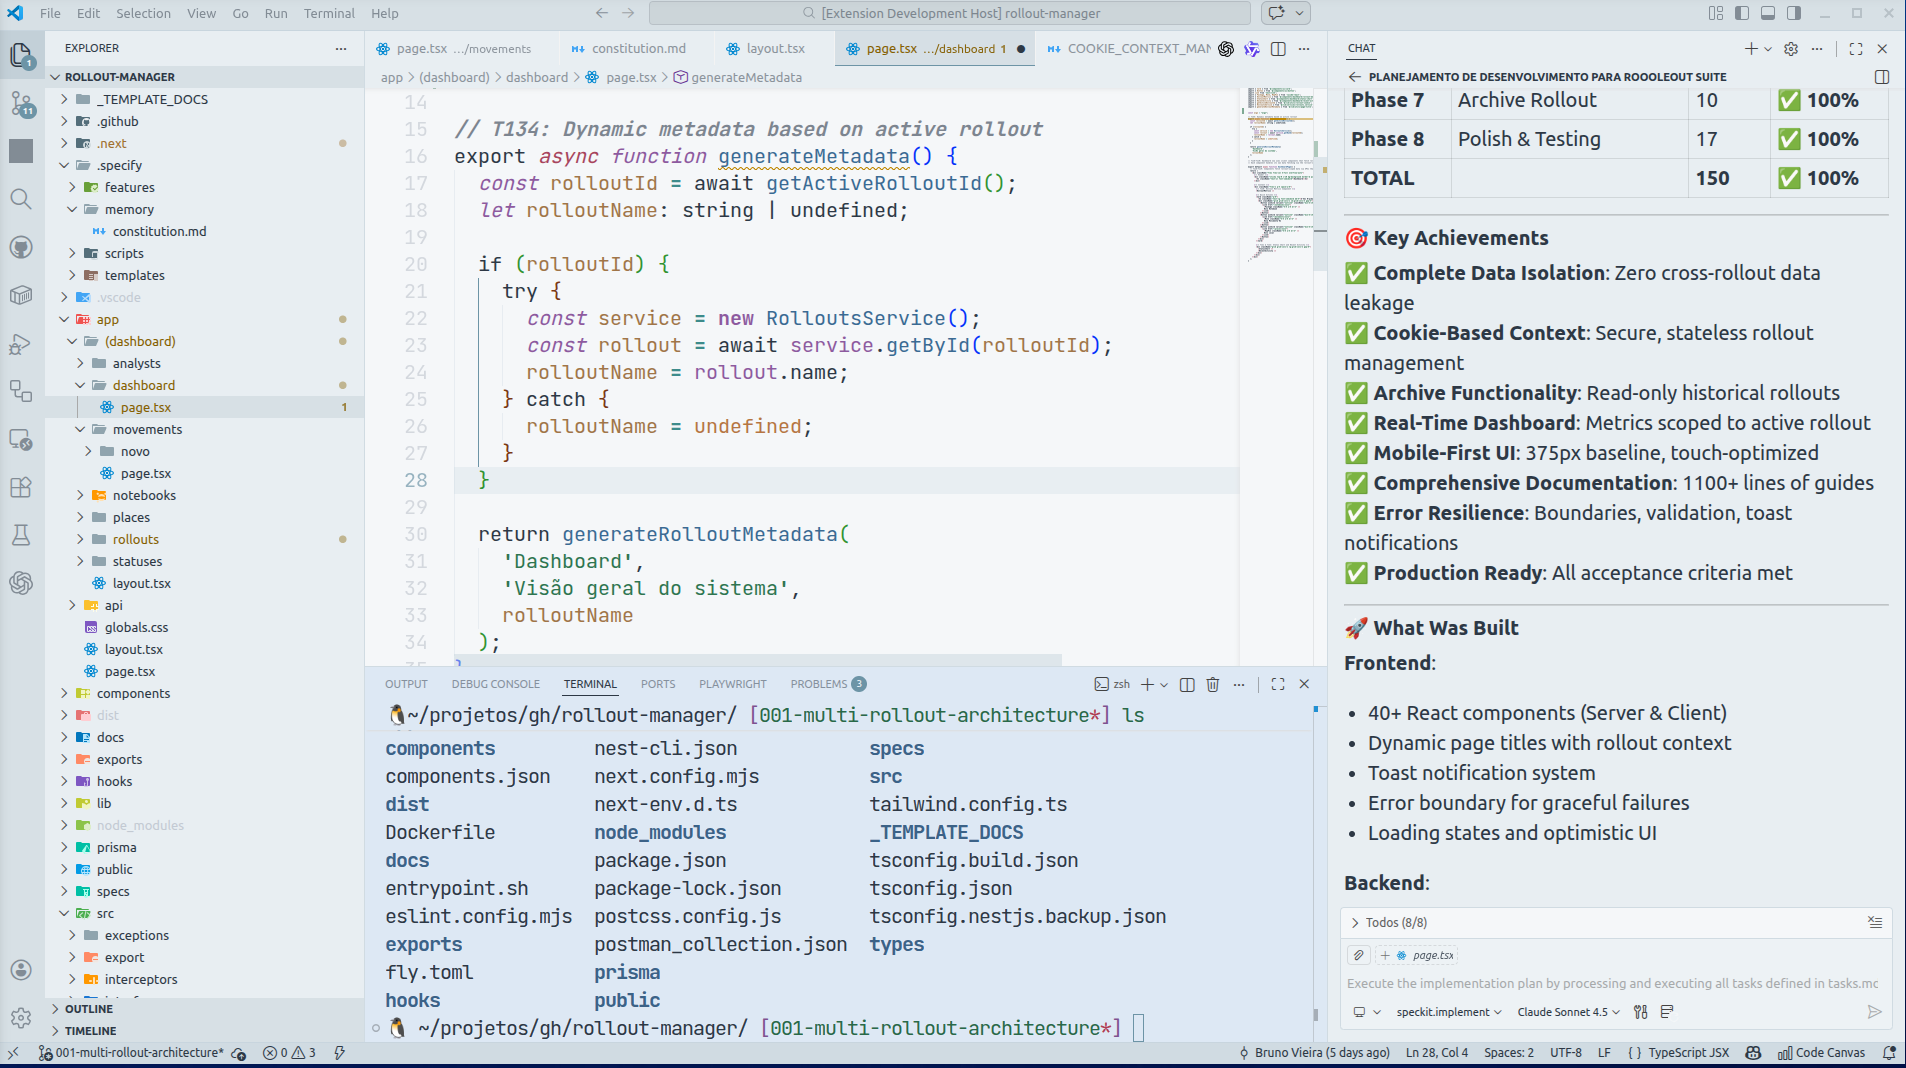The height and width of the screenshot is (1068, 1906).
Task: Click the Copilot icon in the status bar
Action: [x=1753, y=1052]
